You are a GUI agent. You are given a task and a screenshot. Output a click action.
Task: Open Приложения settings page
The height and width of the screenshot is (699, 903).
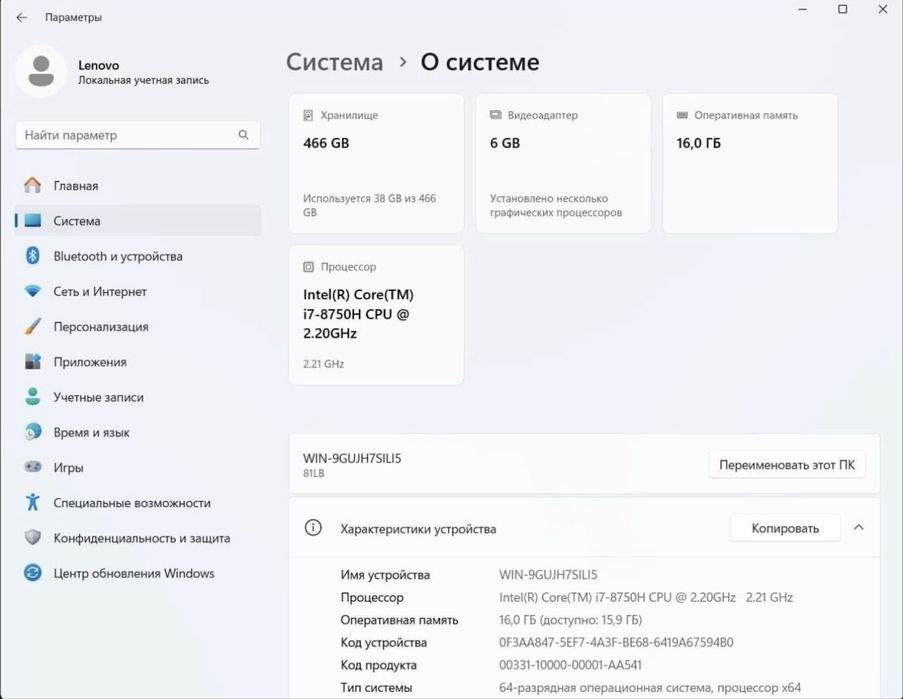point(138,362)
